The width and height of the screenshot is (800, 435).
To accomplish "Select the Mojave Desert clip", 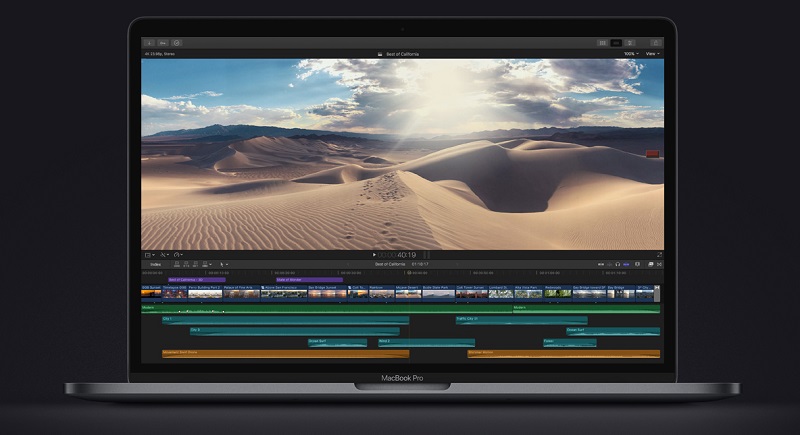I will point(408,294).
